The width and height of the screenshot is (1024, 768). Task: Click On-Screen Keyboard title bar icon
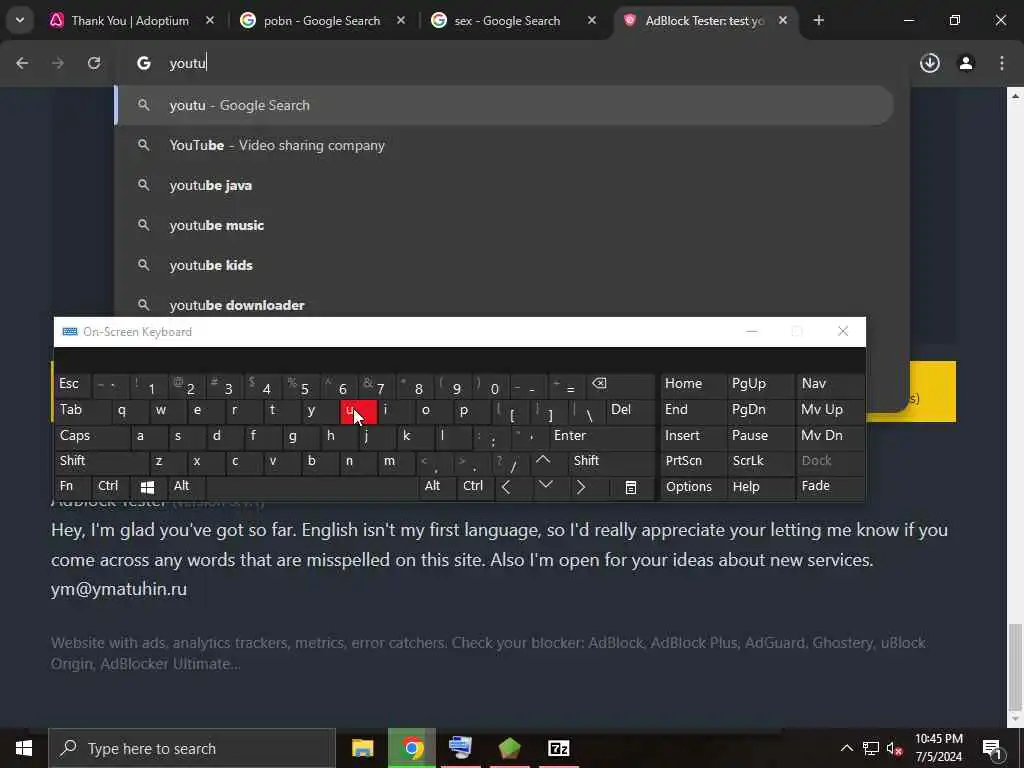(x=70, y=332)
